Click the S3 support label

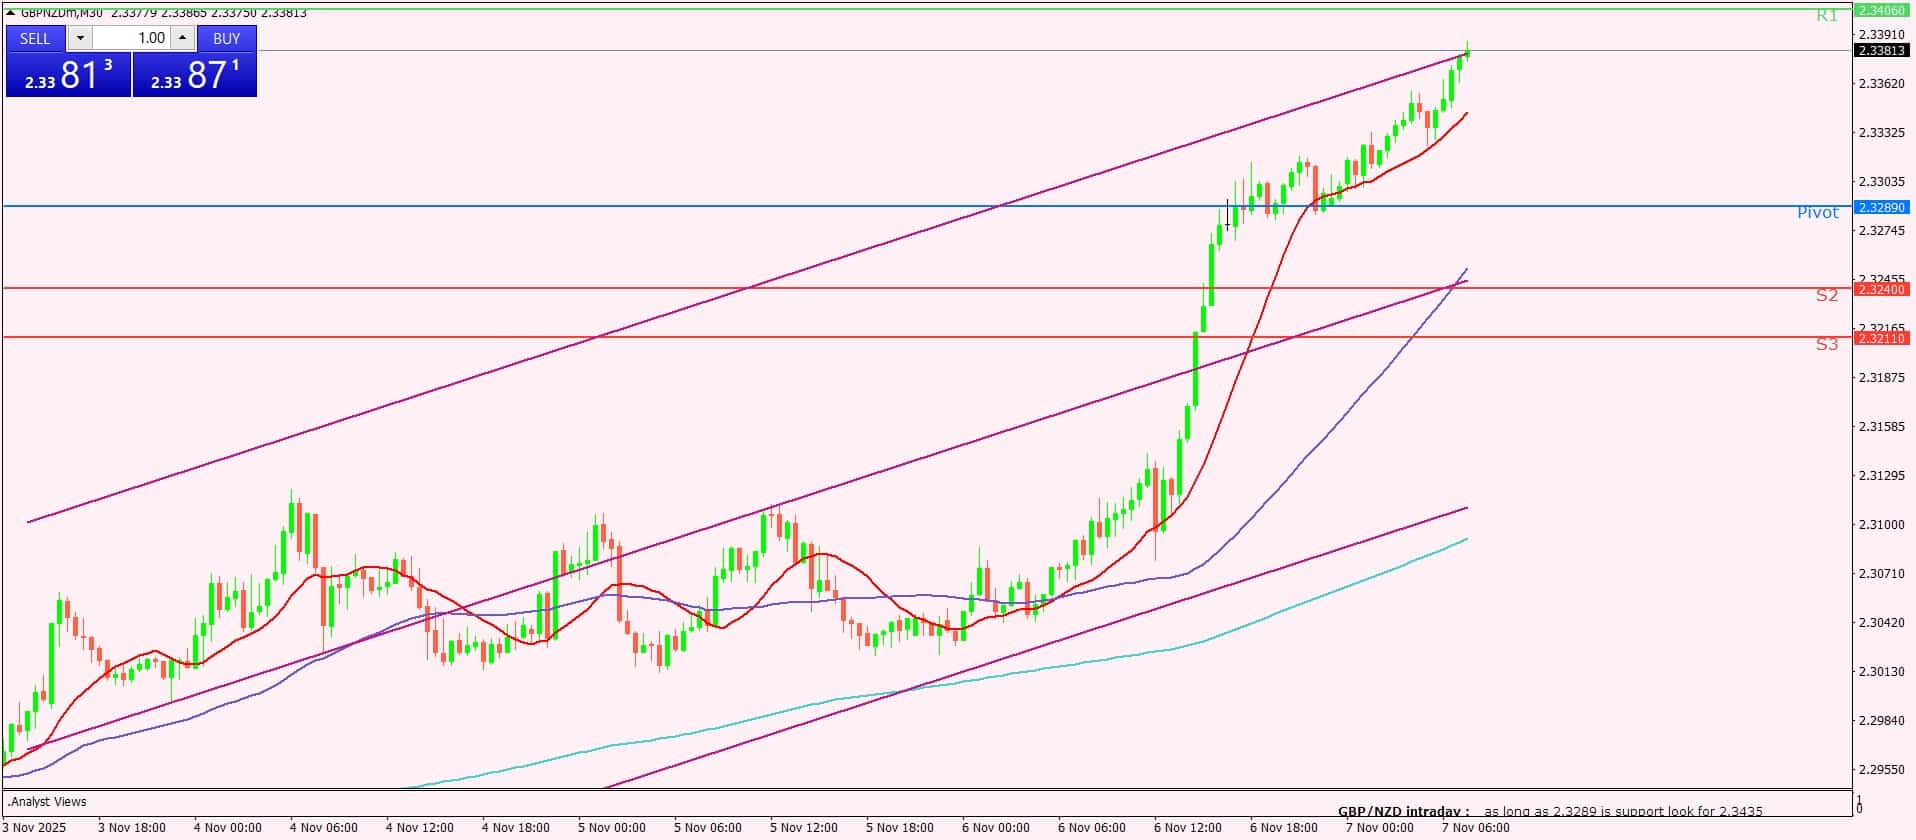point(1827,344)
